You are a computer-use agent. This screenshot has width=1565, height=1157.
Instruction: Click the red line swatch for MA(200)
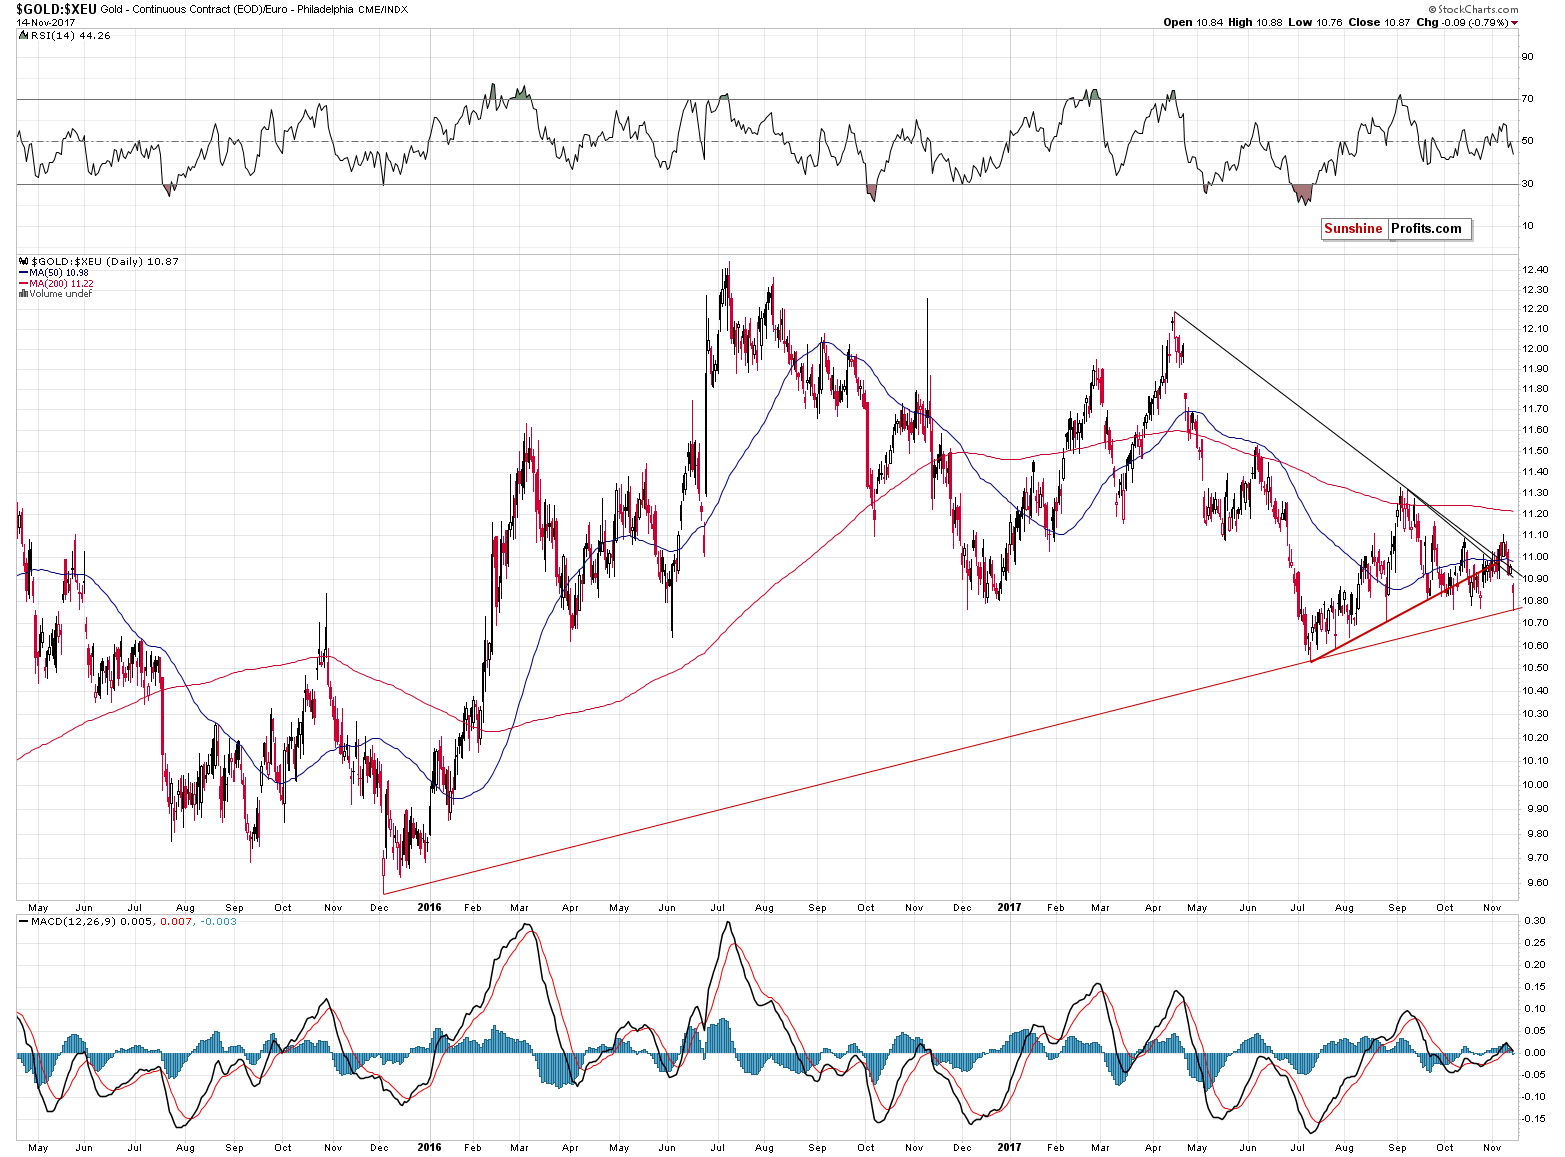[23, 283]
